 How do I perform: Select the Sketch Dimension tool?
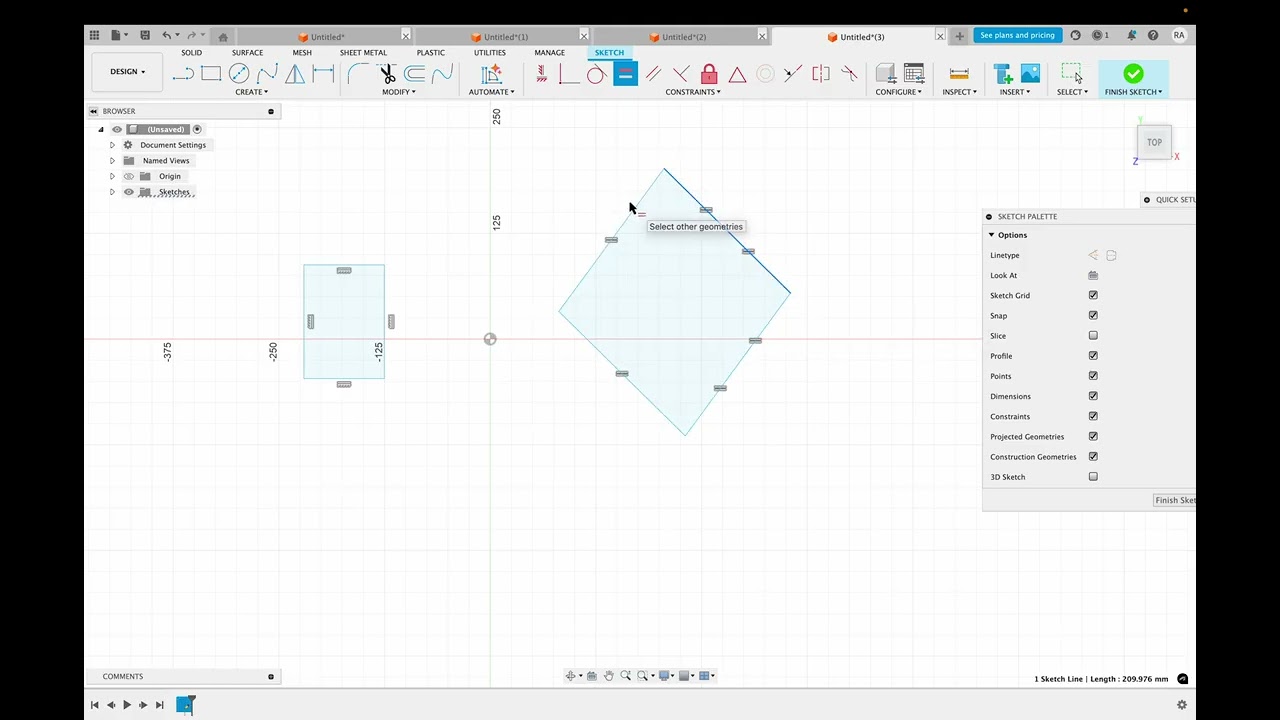[323, 74]
